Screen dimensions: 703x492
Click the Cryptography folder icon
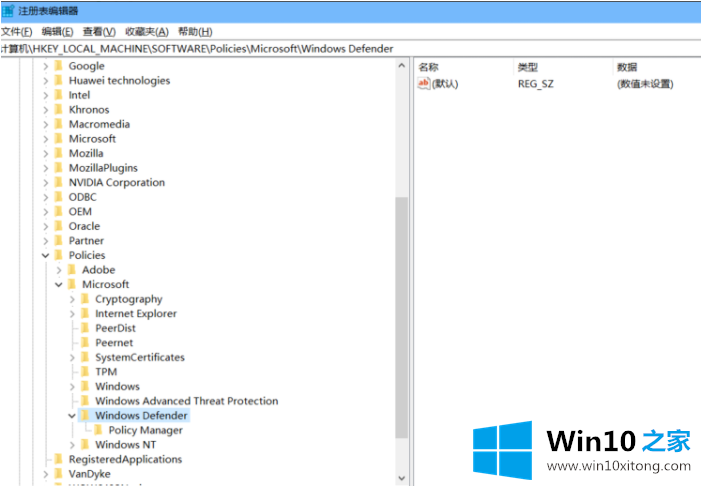coord(85,299)
